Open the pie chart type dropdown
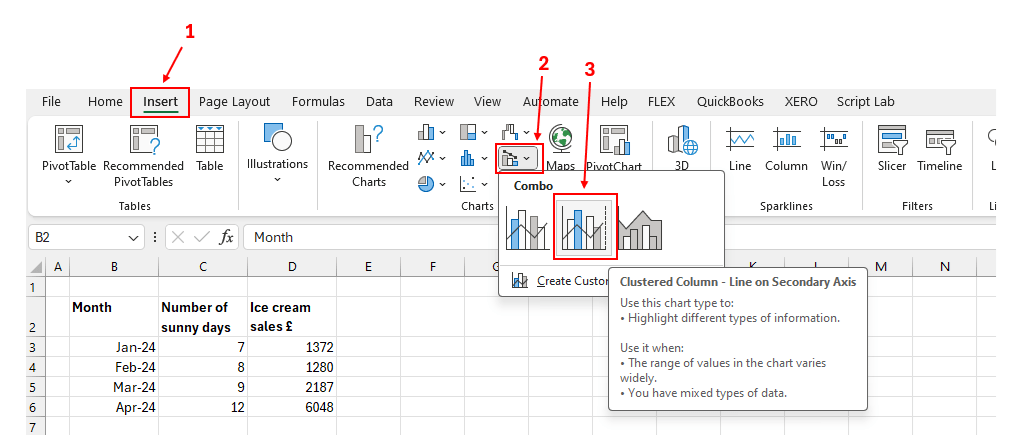 coord(432,184)
